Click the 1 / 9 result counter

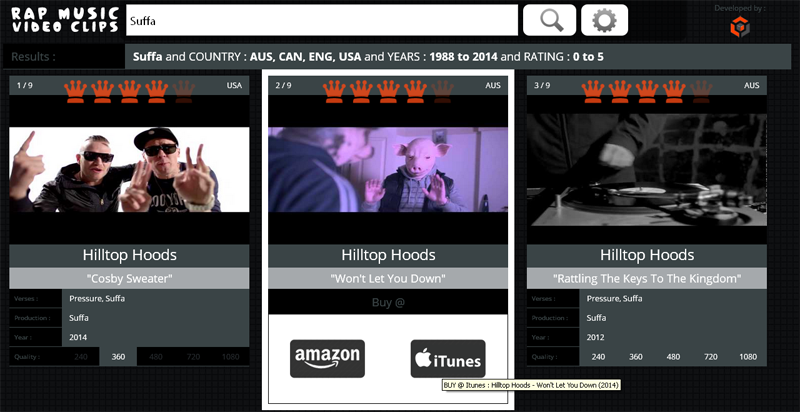tap(24, 85)
